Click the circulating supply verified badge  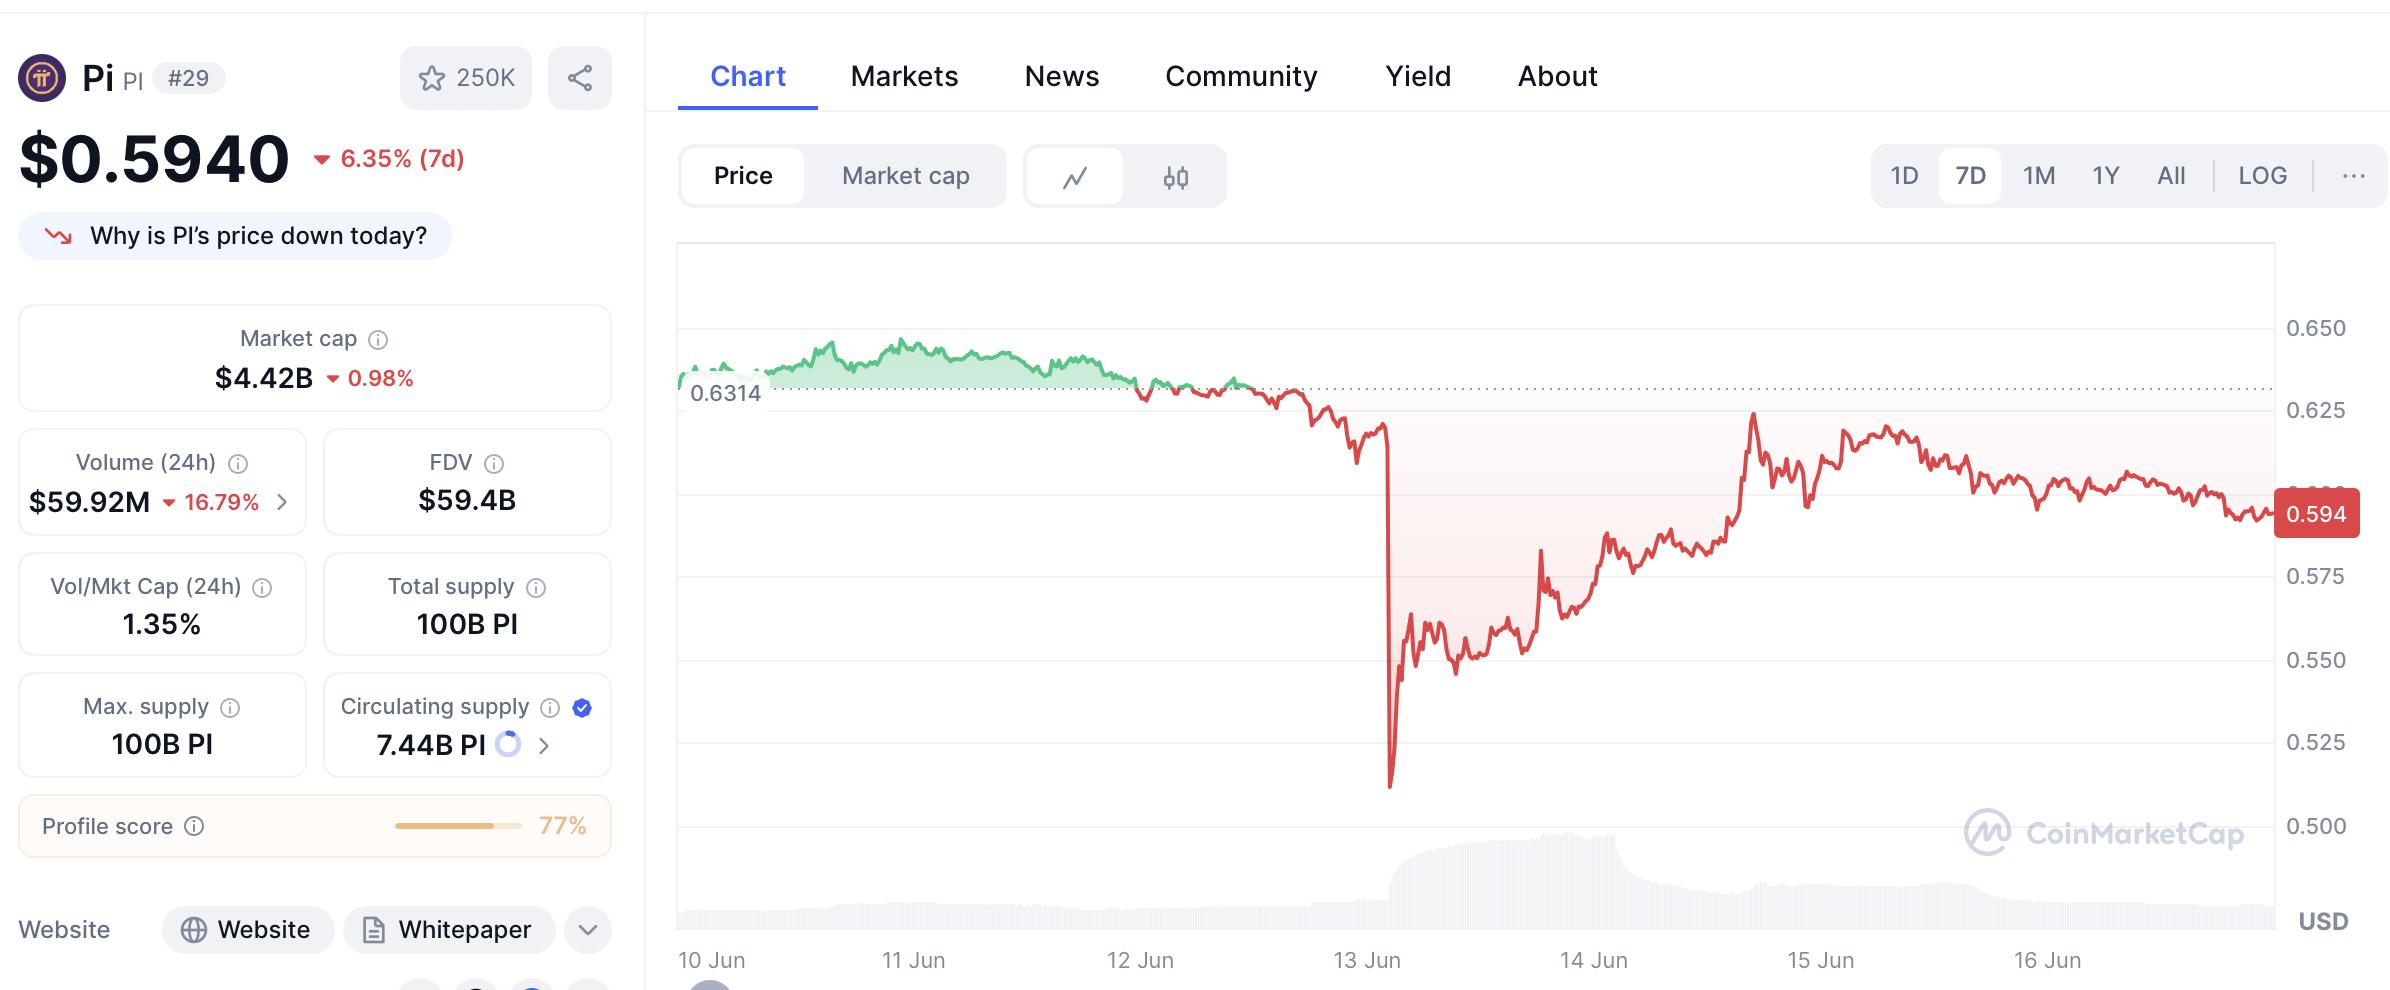coord(582,708)
